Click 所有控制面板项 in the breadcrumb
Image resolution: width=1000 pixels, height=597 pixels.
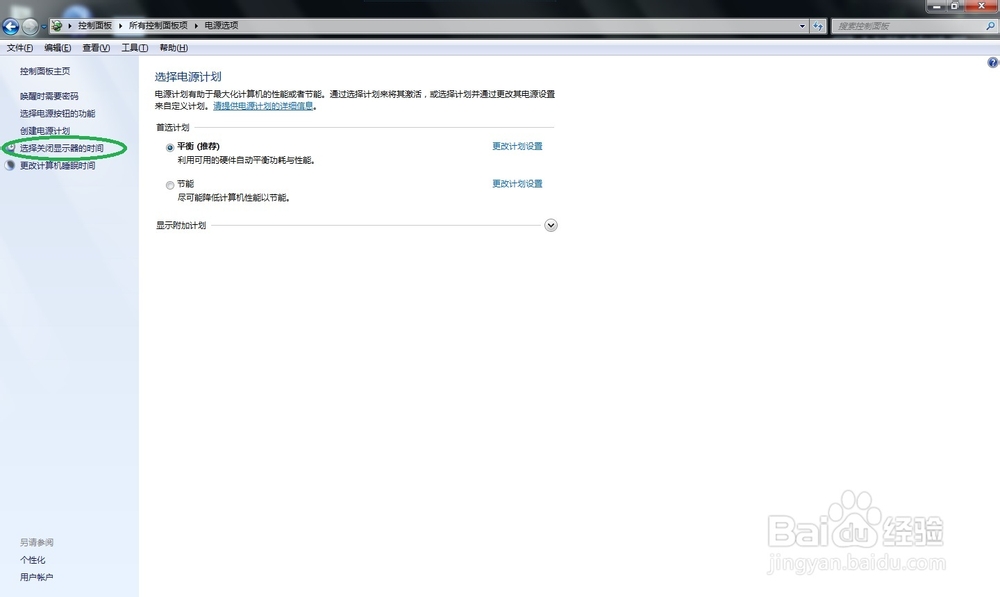158,26
